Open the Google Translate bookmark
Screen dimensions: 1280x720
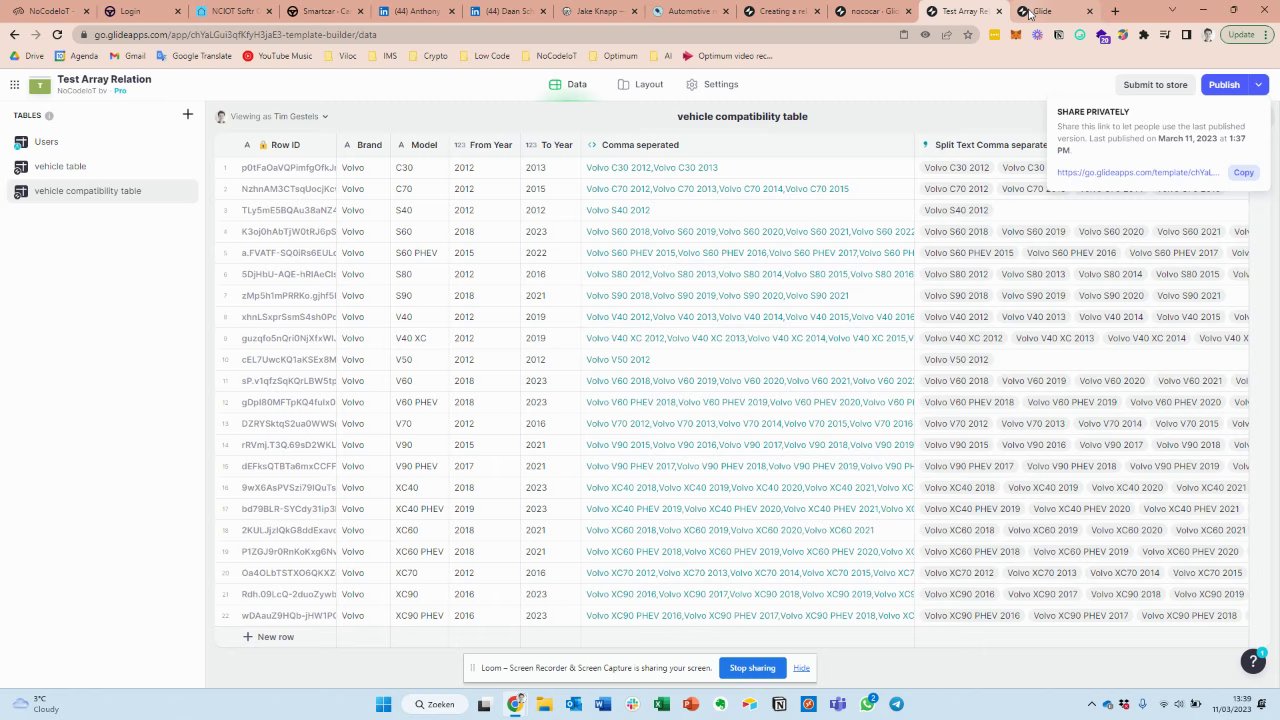(193, 56)
